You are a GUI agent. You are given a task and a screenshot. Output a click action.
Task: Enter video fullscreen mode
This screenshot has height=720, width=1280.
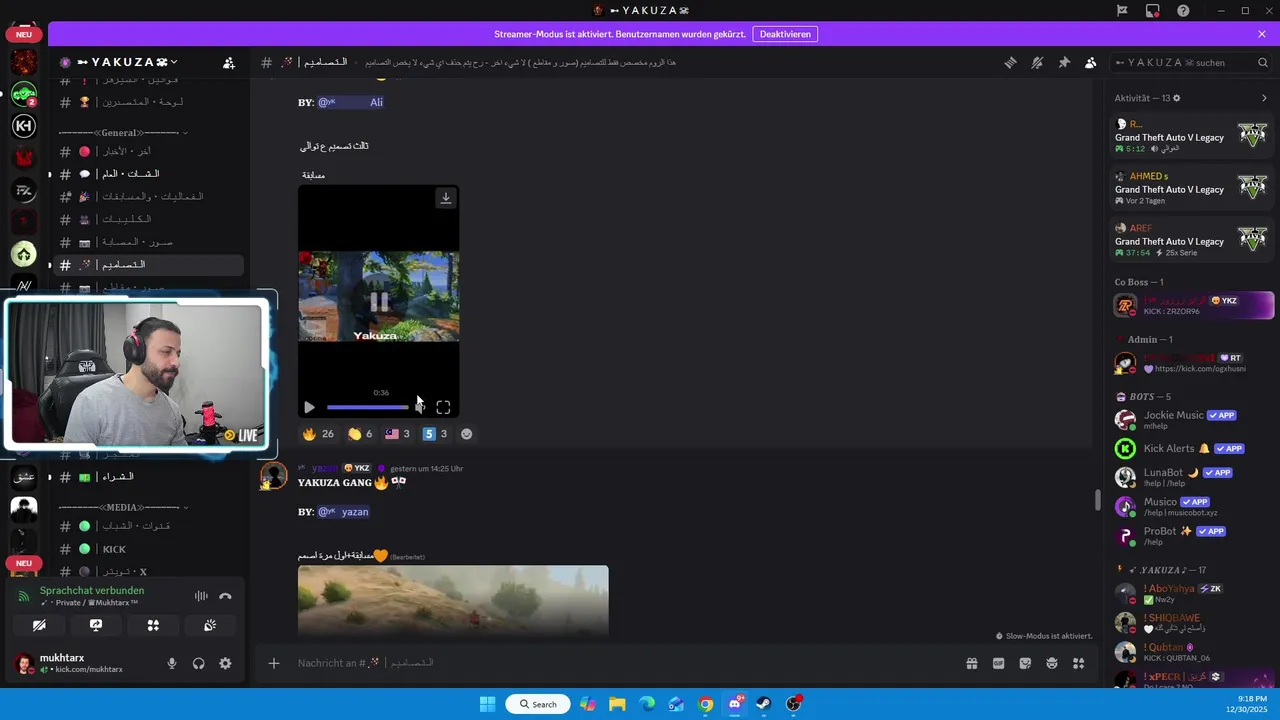pyautogui.click(x=443, y=407)
